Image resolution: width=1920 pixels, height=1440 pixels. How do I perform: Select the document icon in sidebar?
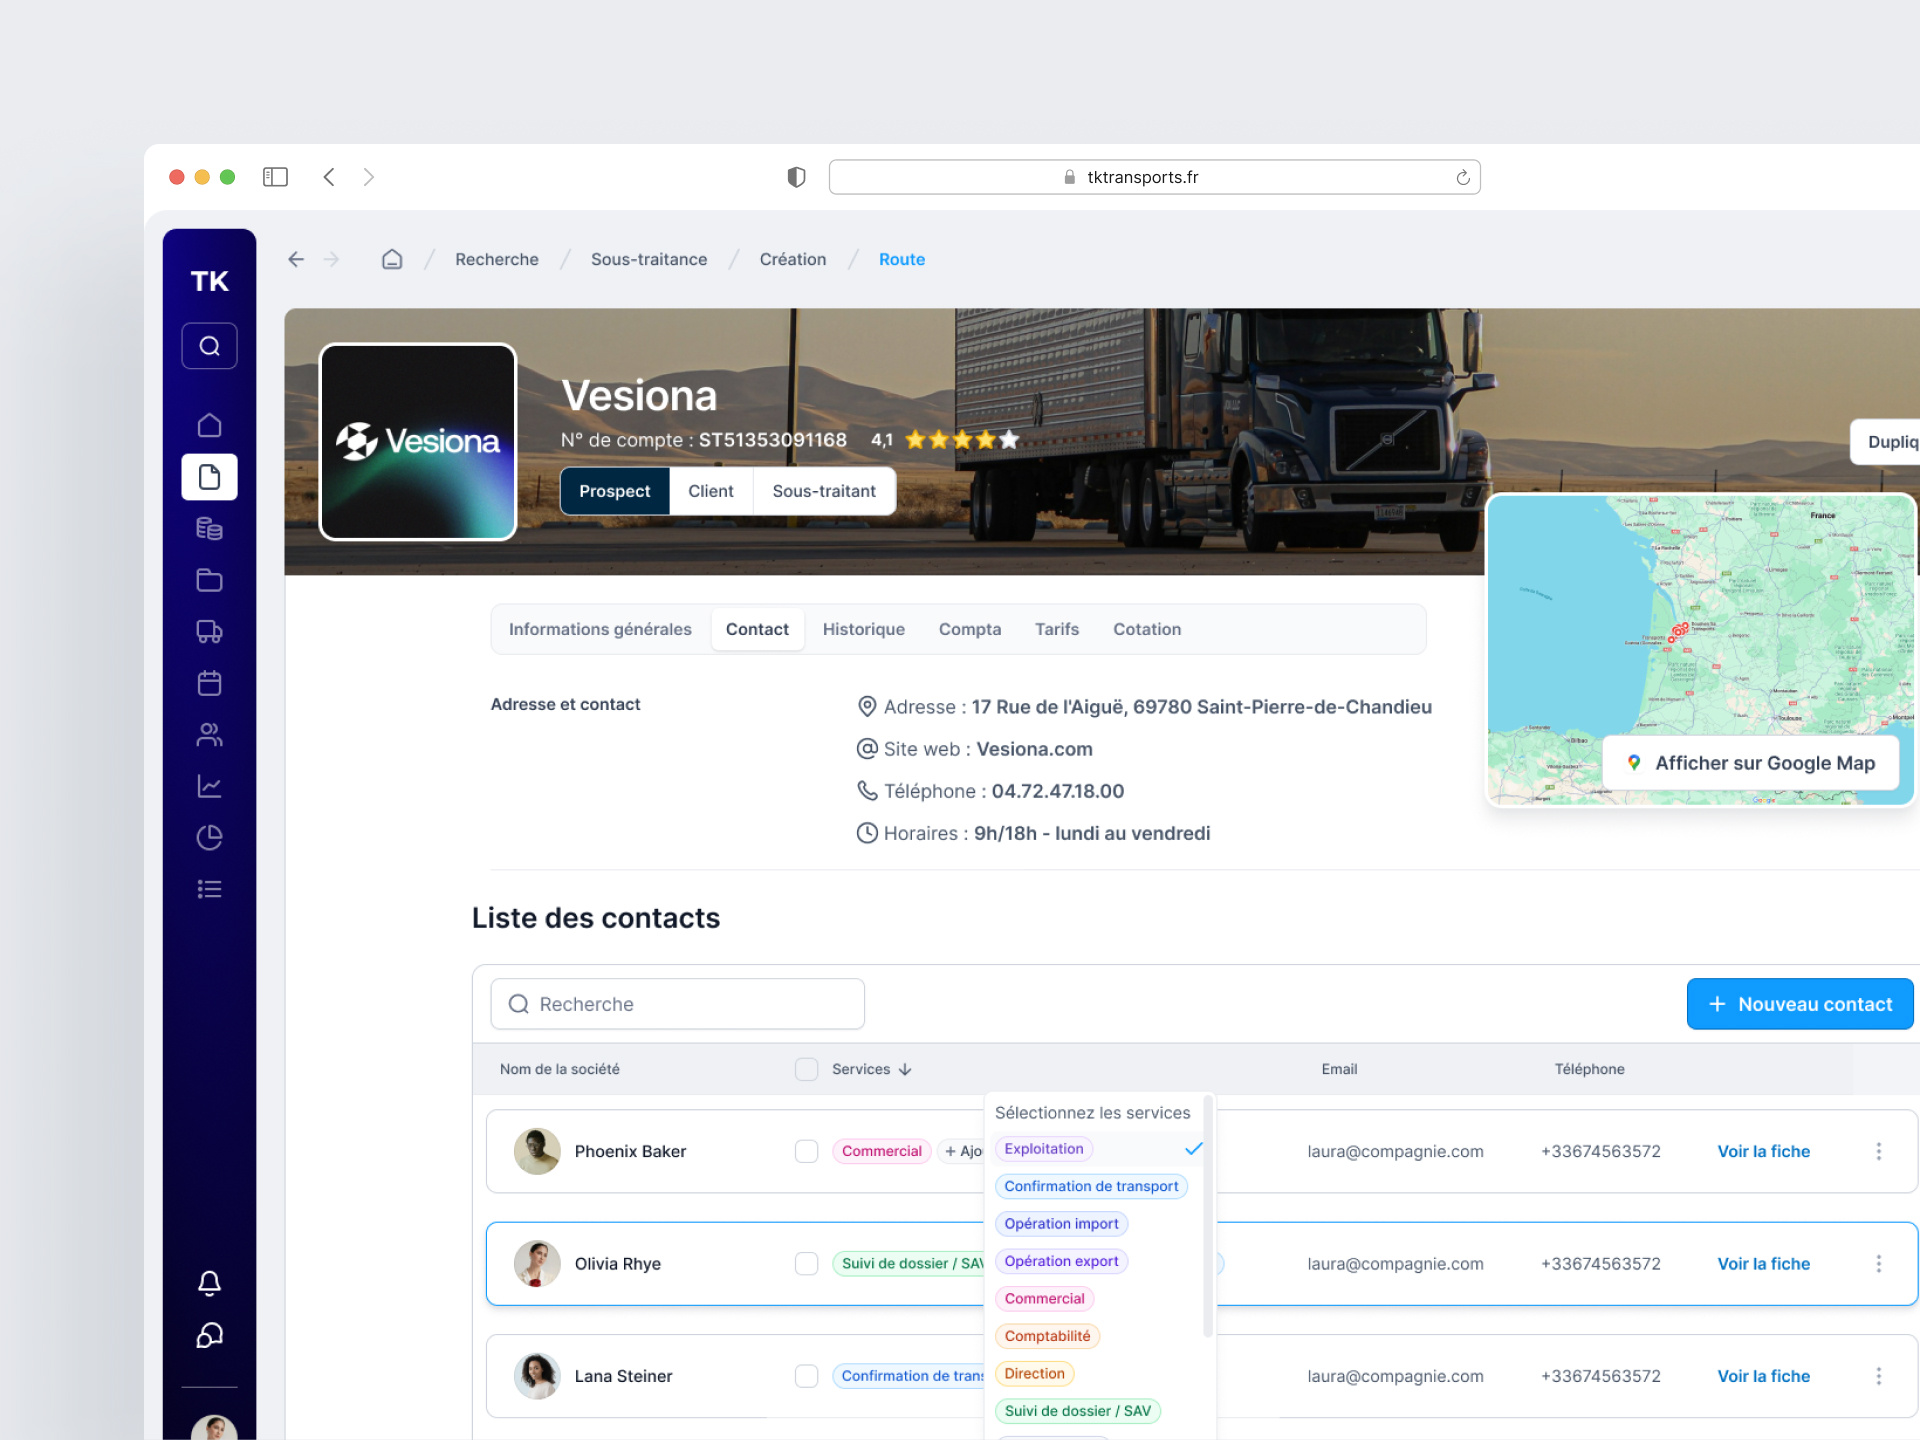click(x=209, y=477)
